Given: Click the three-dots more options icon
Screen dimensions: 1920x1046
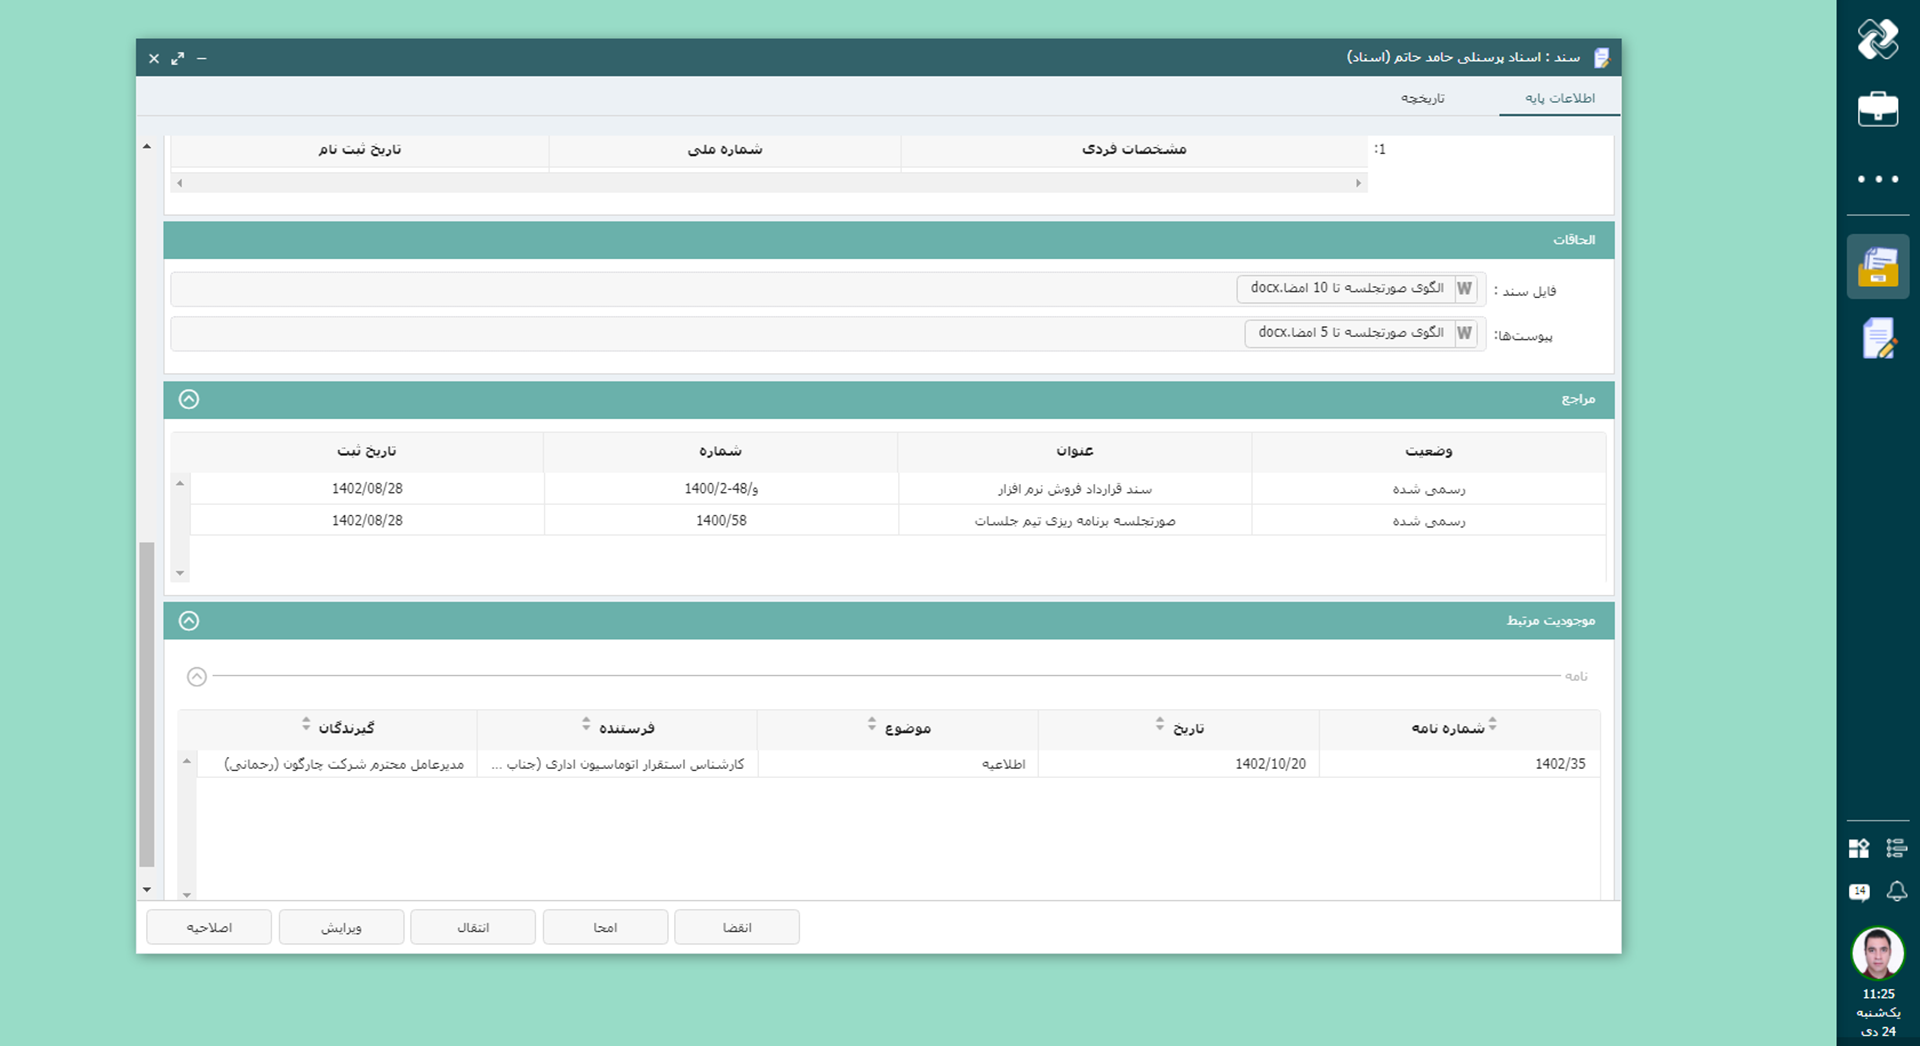Looking at the screenshot, I should pyautogui.click(x=1877, y=179).
